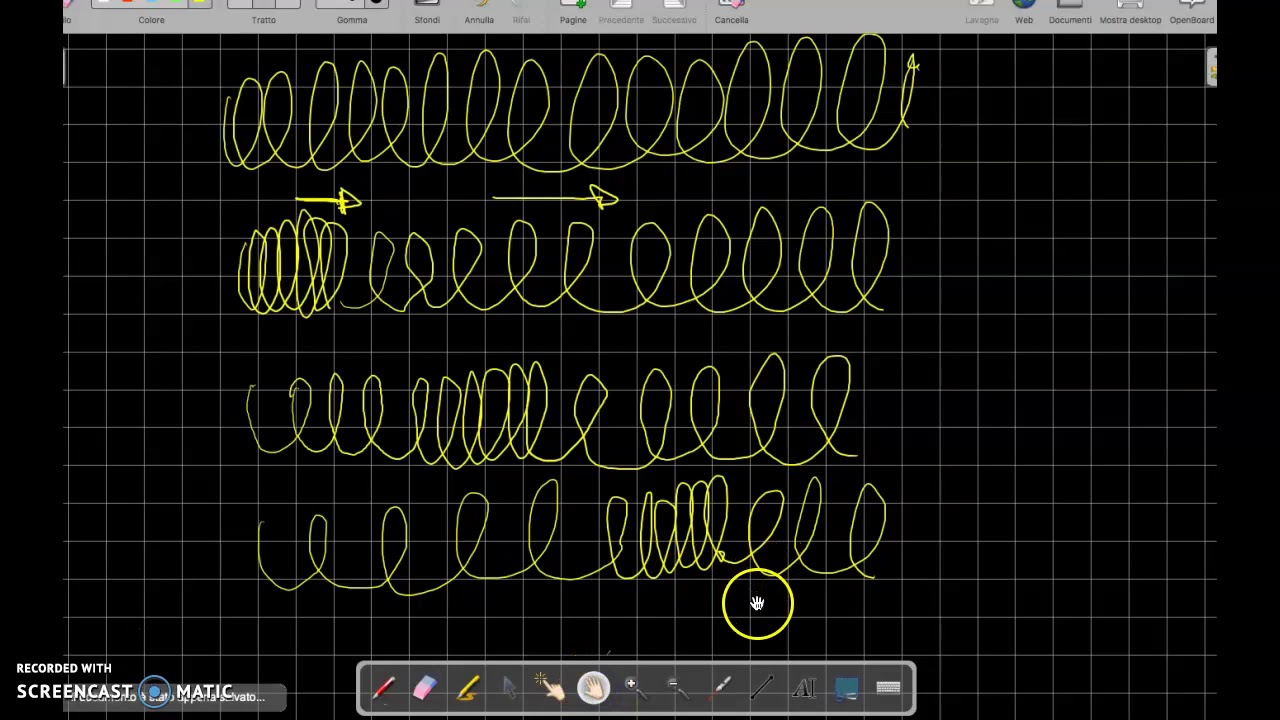Select the text tool

(804, 688)
